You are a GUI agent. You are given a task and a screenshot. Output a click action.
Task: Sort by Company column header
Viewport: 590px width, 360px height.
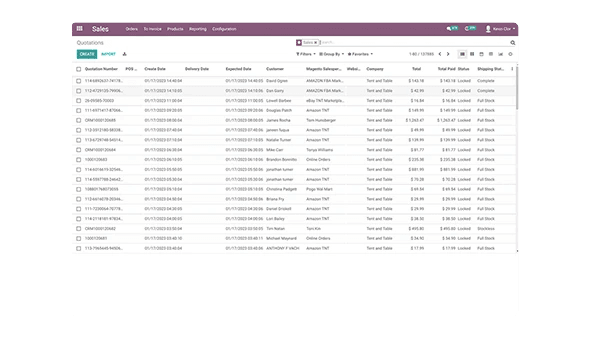coord(375,69)
